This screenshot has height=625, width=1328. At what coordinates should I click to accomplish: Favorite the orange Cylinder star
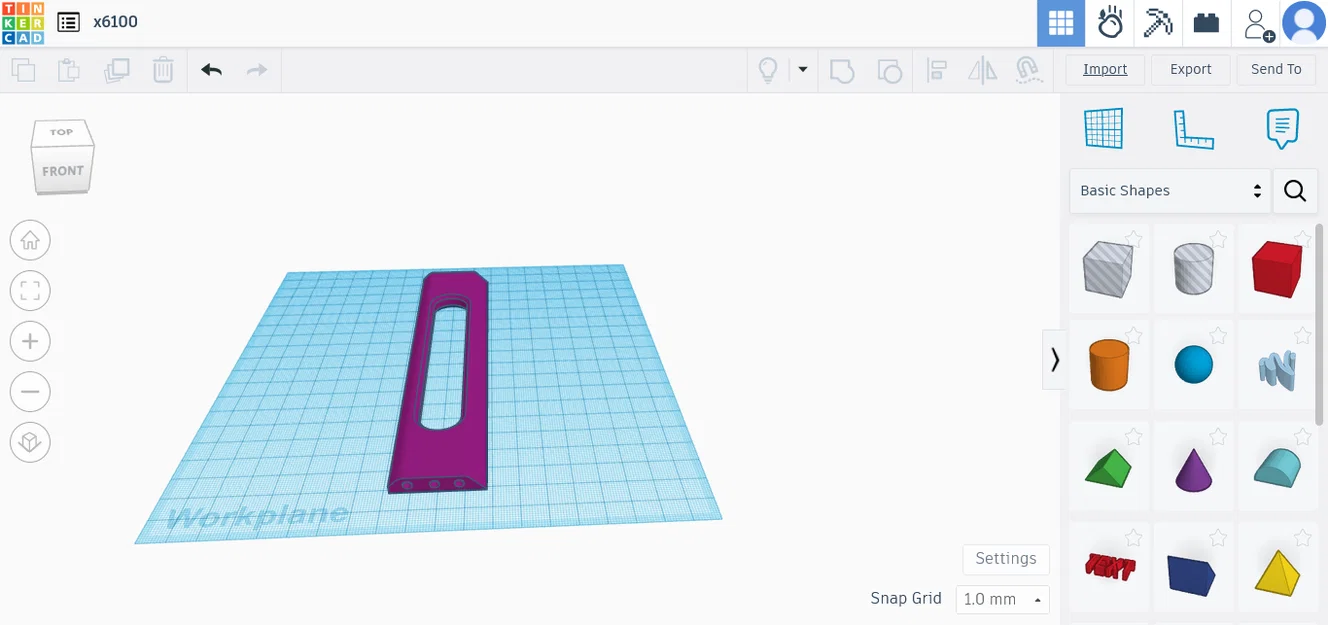click(x=1134, y=335)
